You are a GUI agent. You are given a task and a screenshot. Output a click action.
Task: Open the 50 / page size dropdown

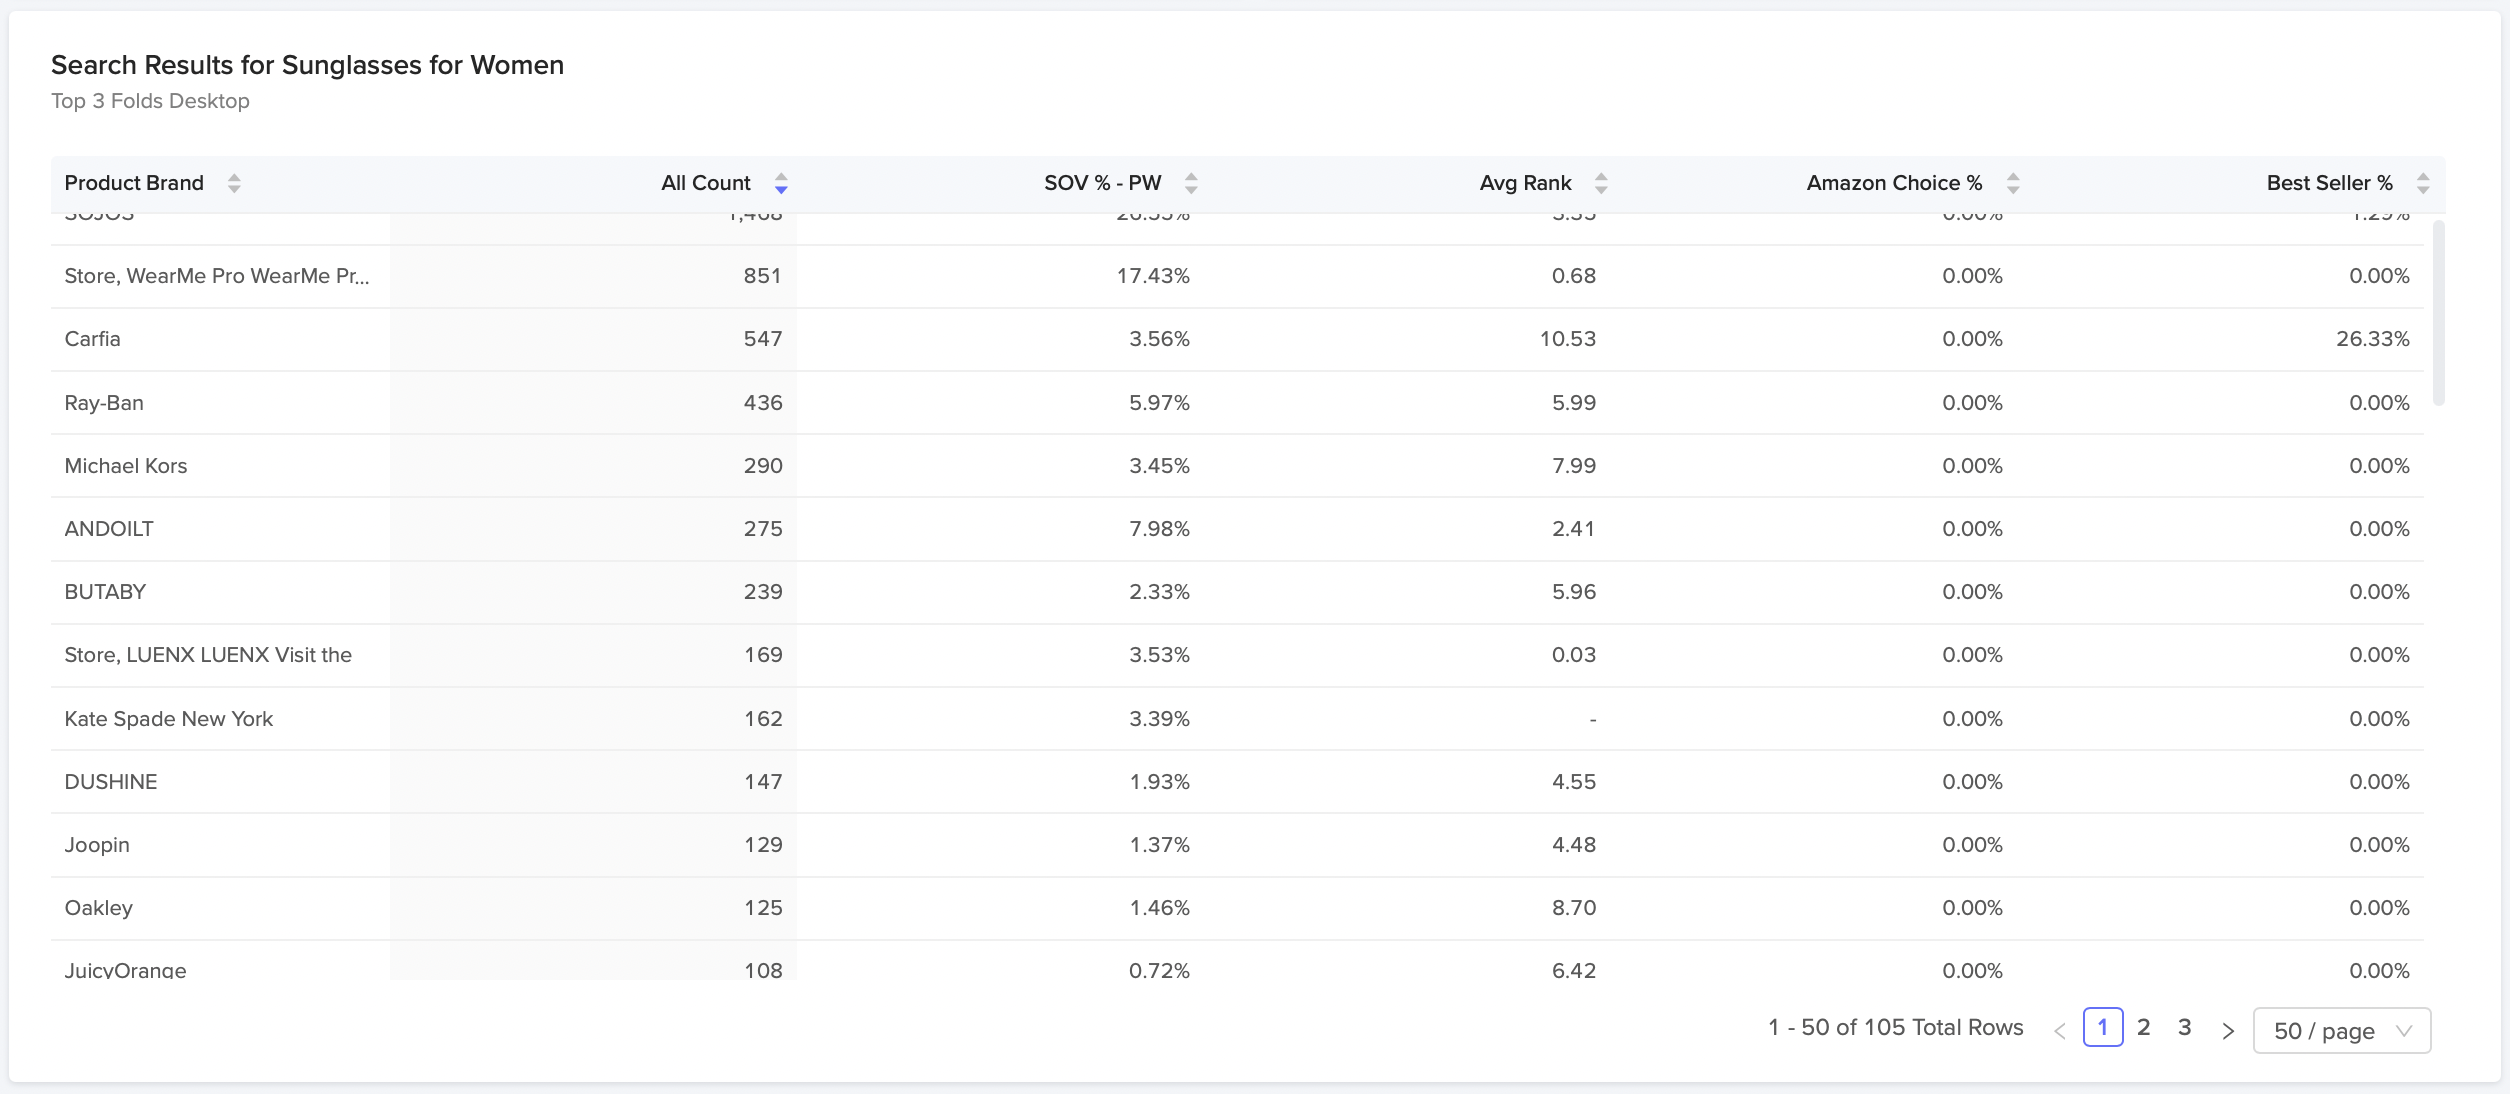[x=2342, y=1030]
